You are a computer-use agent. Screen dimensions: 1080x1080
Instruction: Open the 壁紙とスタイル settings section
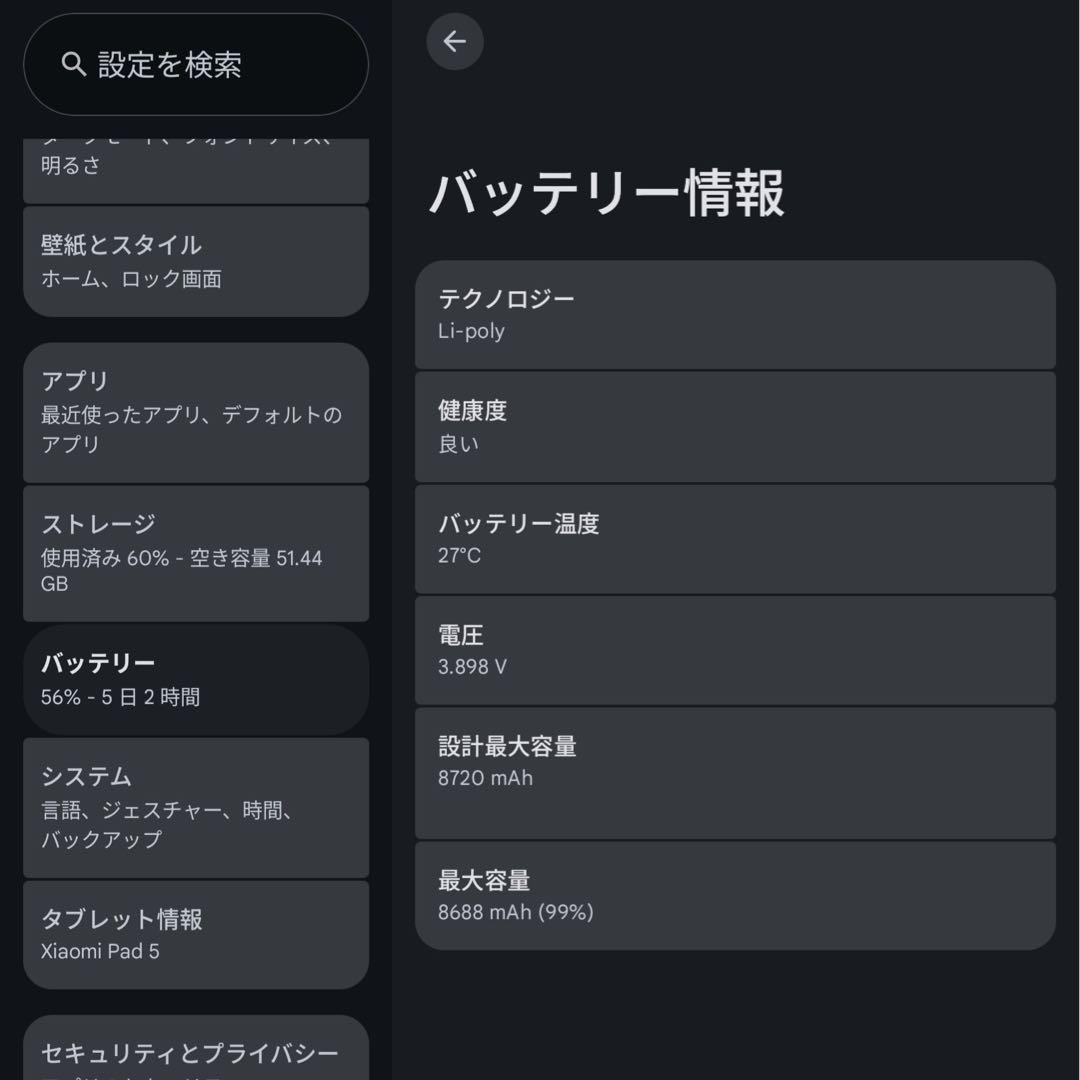(x=195, y=261)
